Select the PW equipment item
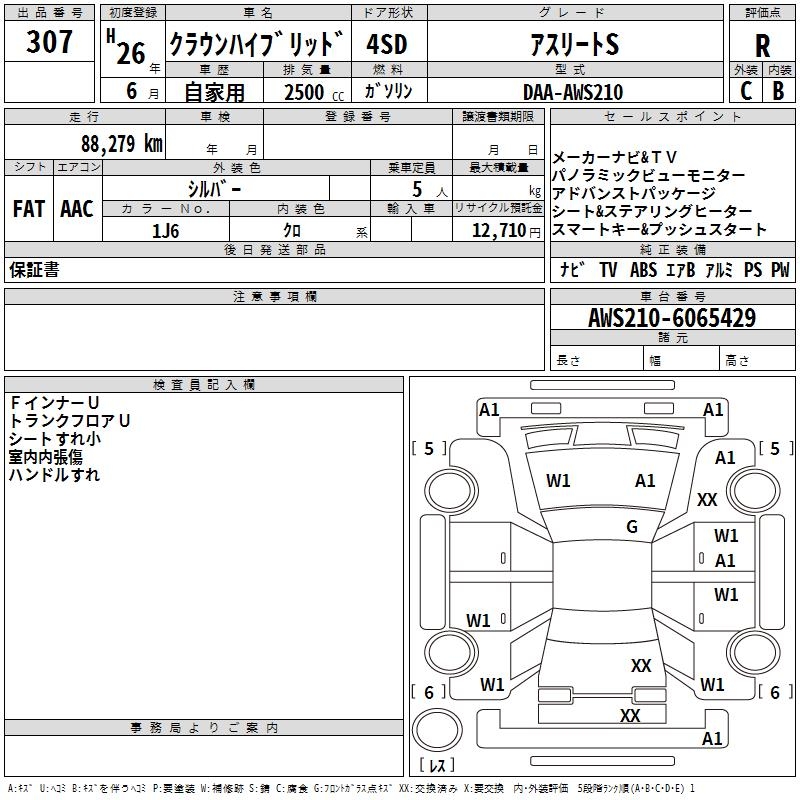 [780, 269]
